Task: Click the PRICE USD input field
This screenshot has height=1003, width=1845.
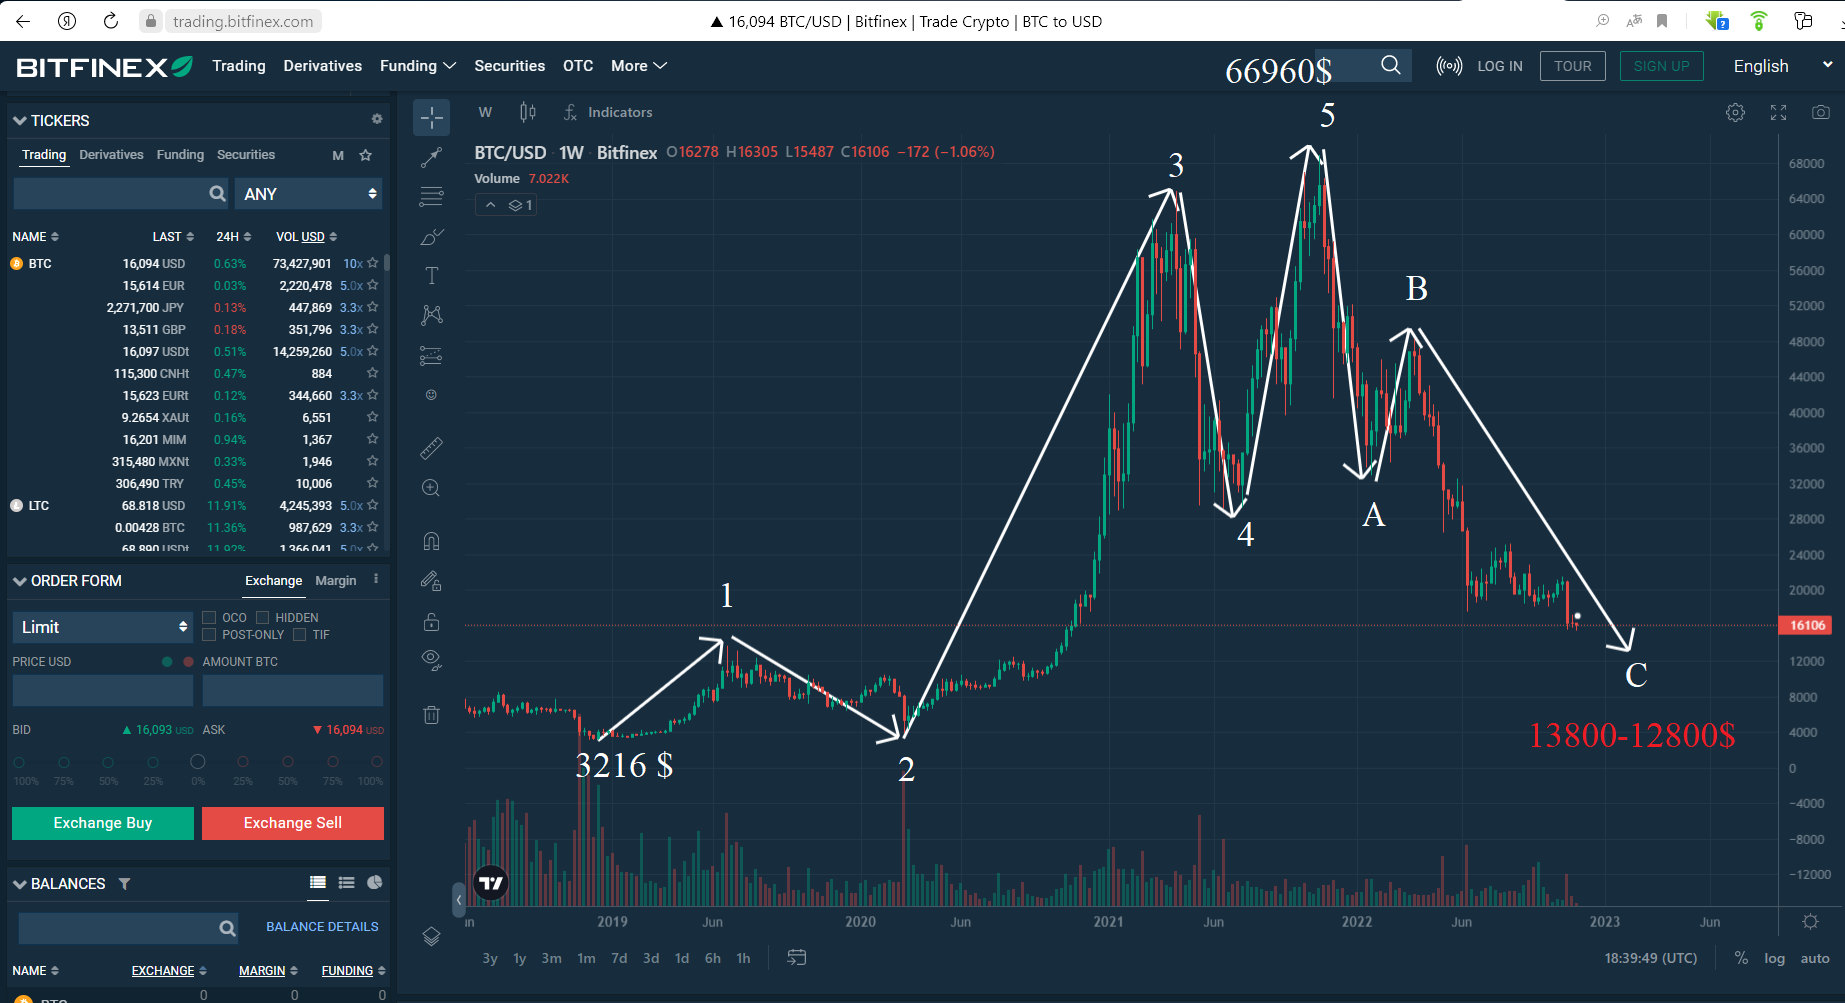Action: click(103, 690)
